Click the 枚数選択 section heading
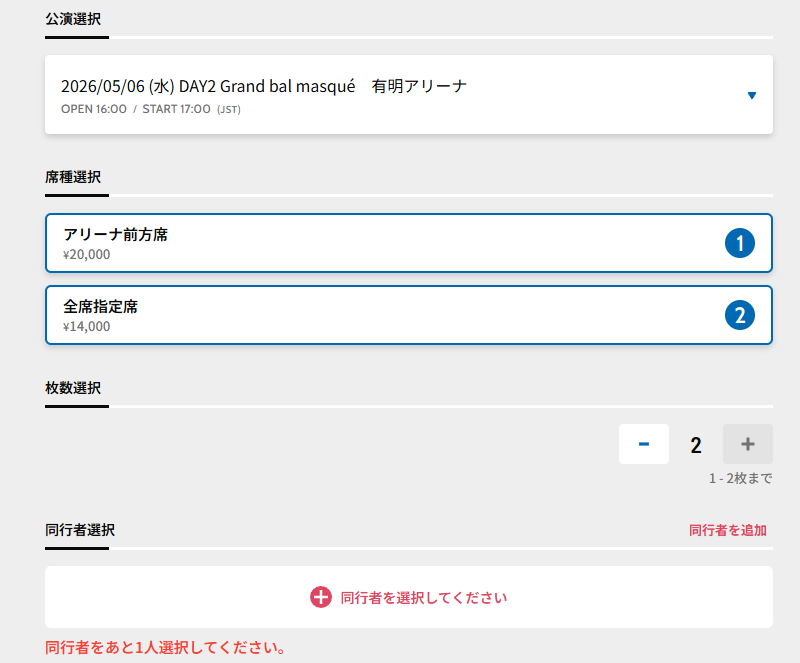 click(x=73, y=388)
